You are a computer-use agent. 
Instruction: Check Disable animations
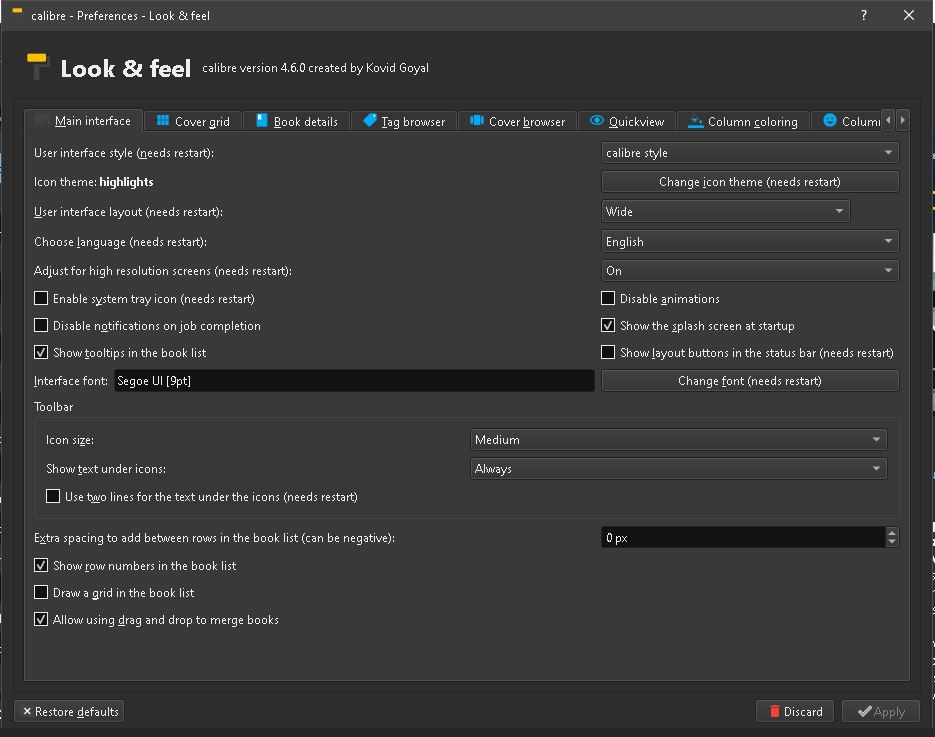[x=608, y=298]
